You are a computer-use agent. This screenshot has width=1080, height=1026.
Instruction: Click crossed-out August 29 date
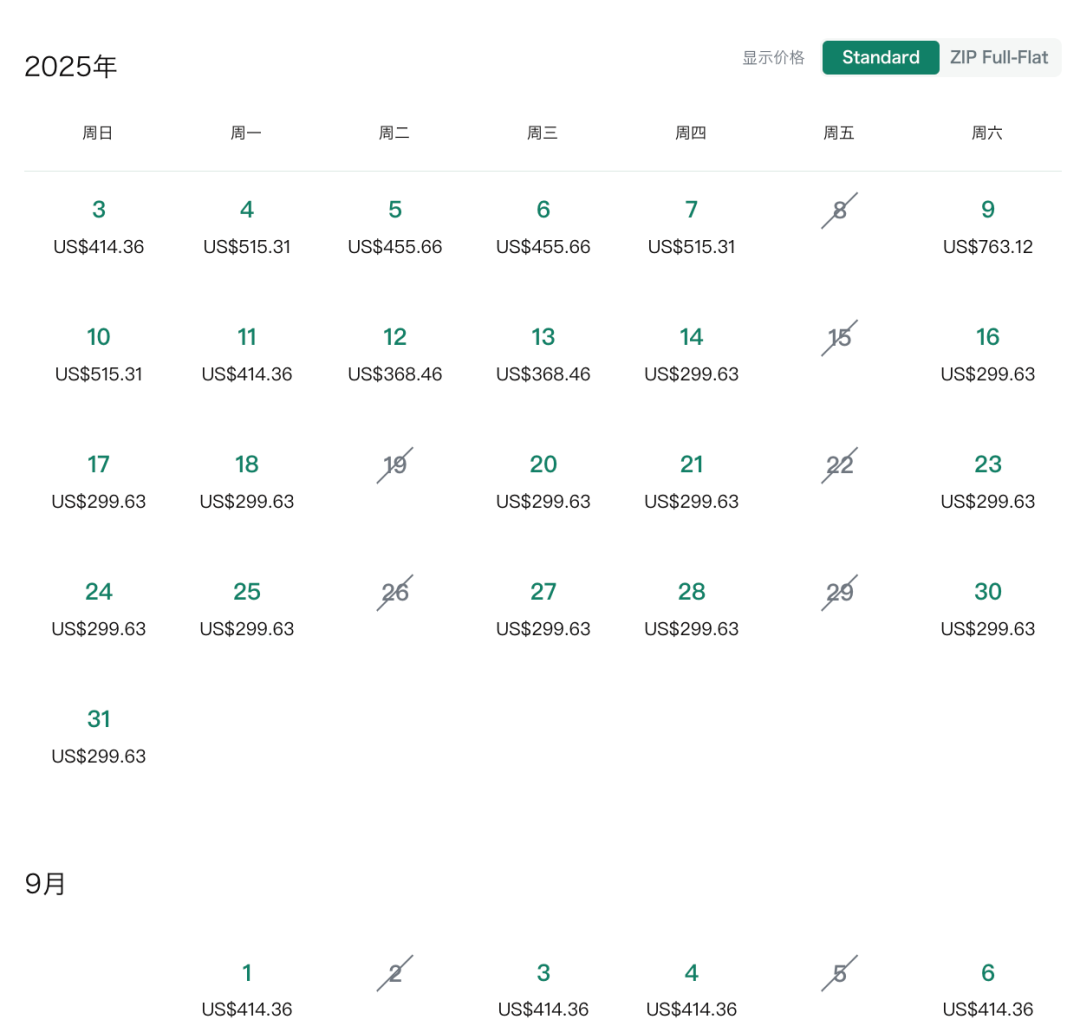click(x=839, y=592)
